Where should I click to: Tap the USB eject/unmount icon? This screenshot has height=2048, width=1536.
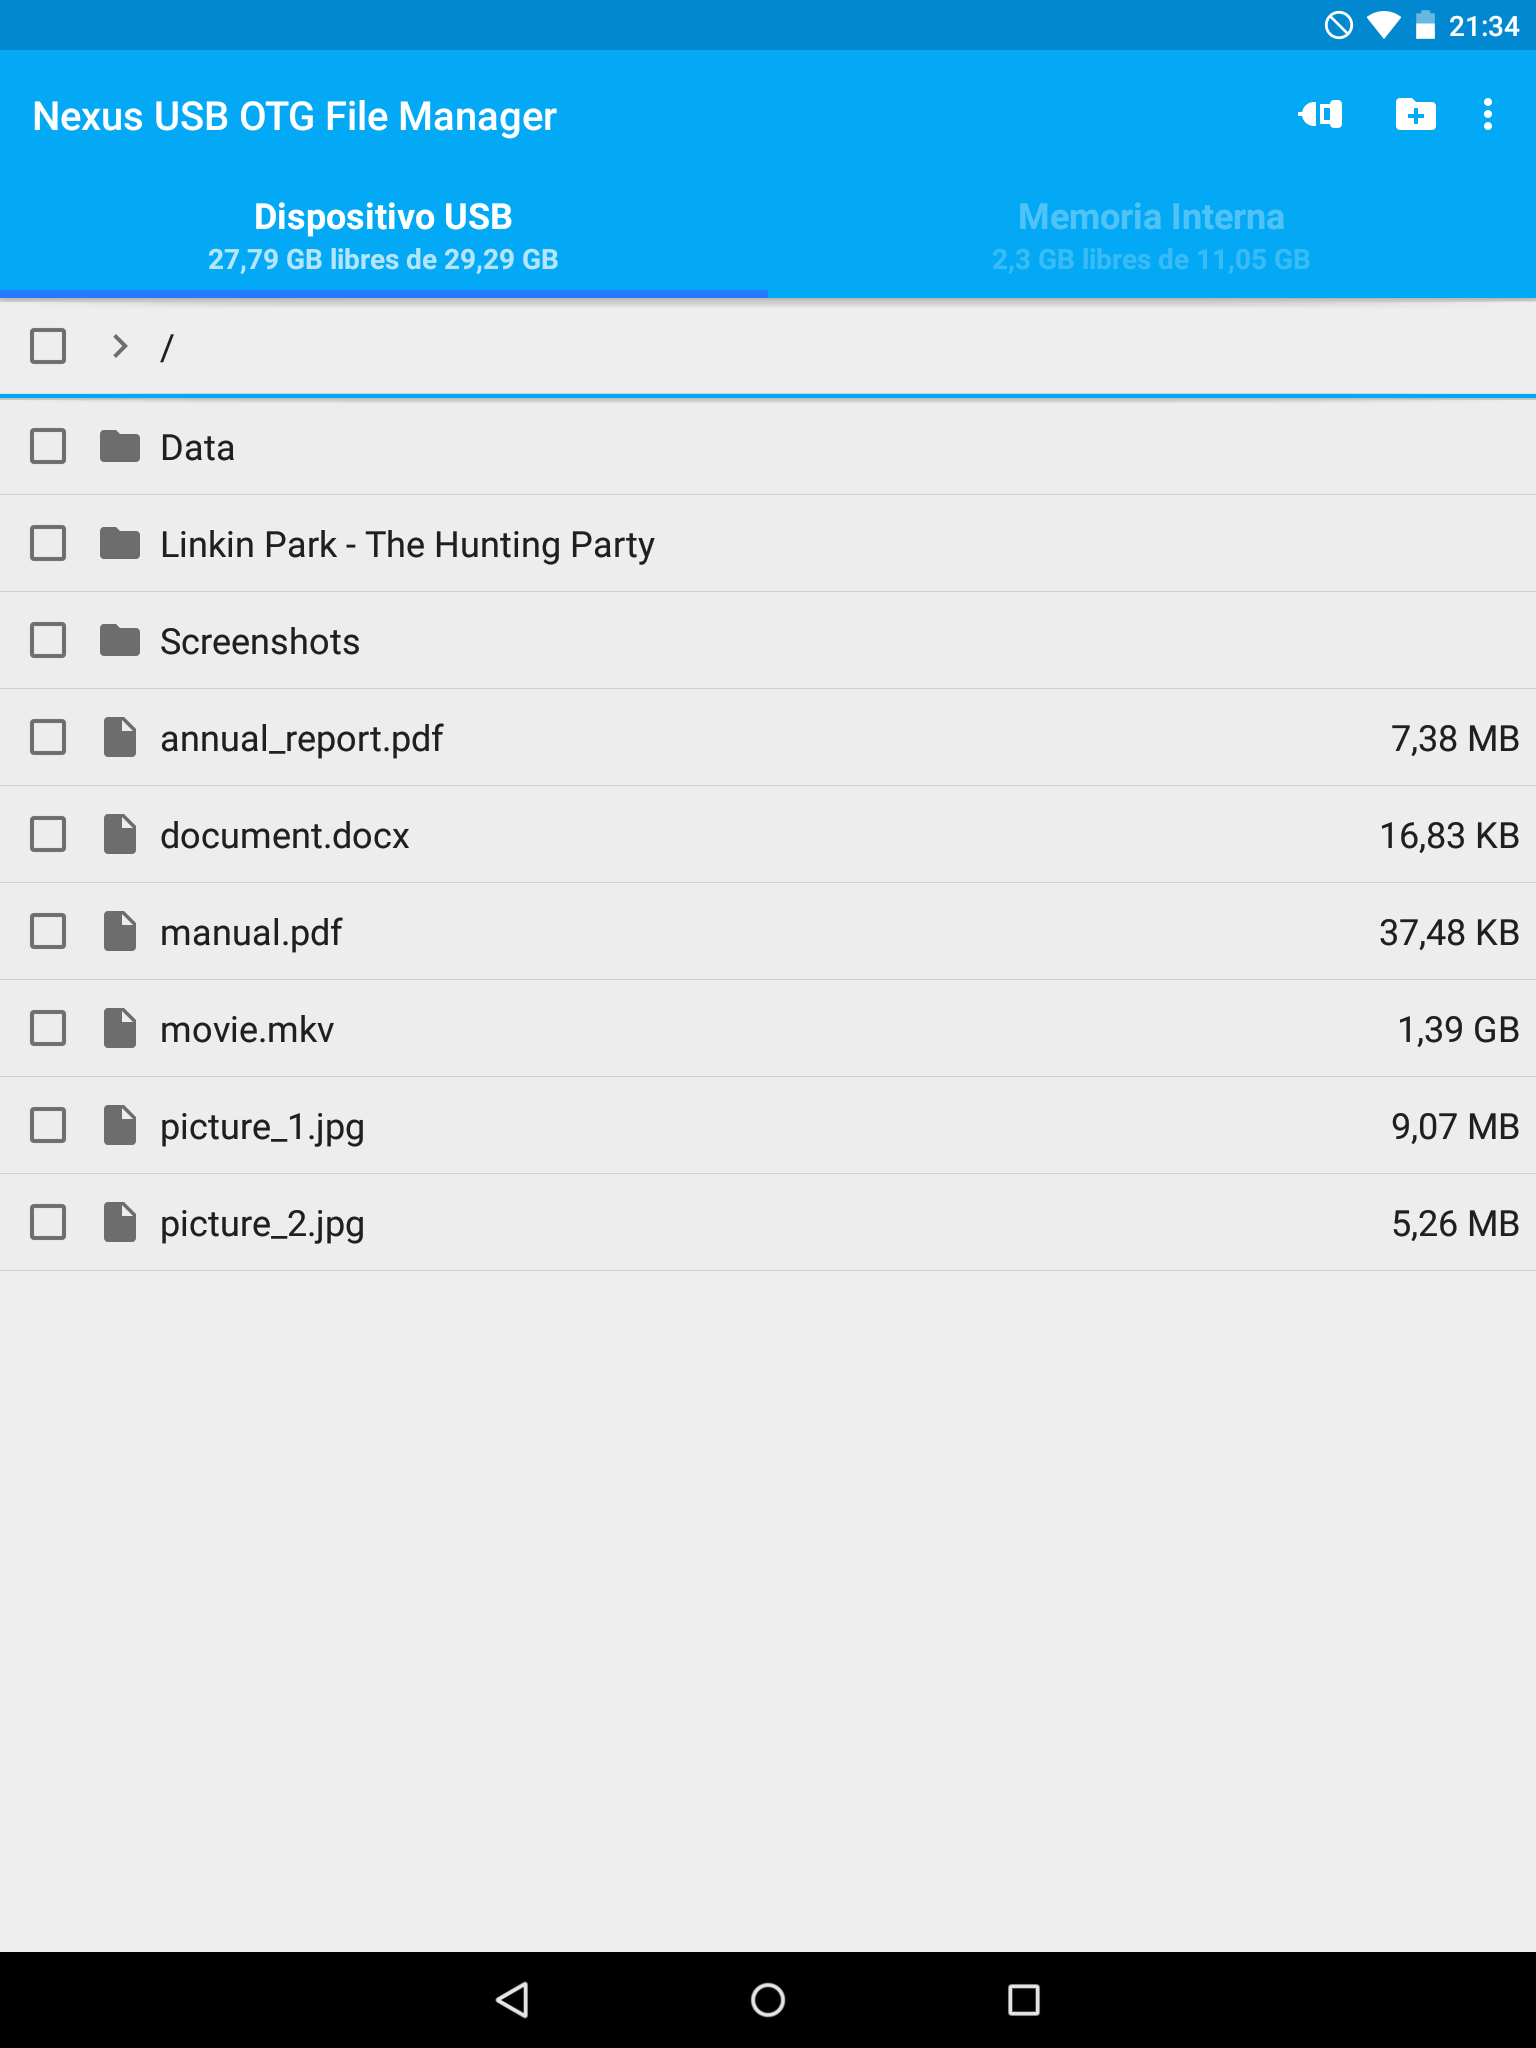point(1320,115)
